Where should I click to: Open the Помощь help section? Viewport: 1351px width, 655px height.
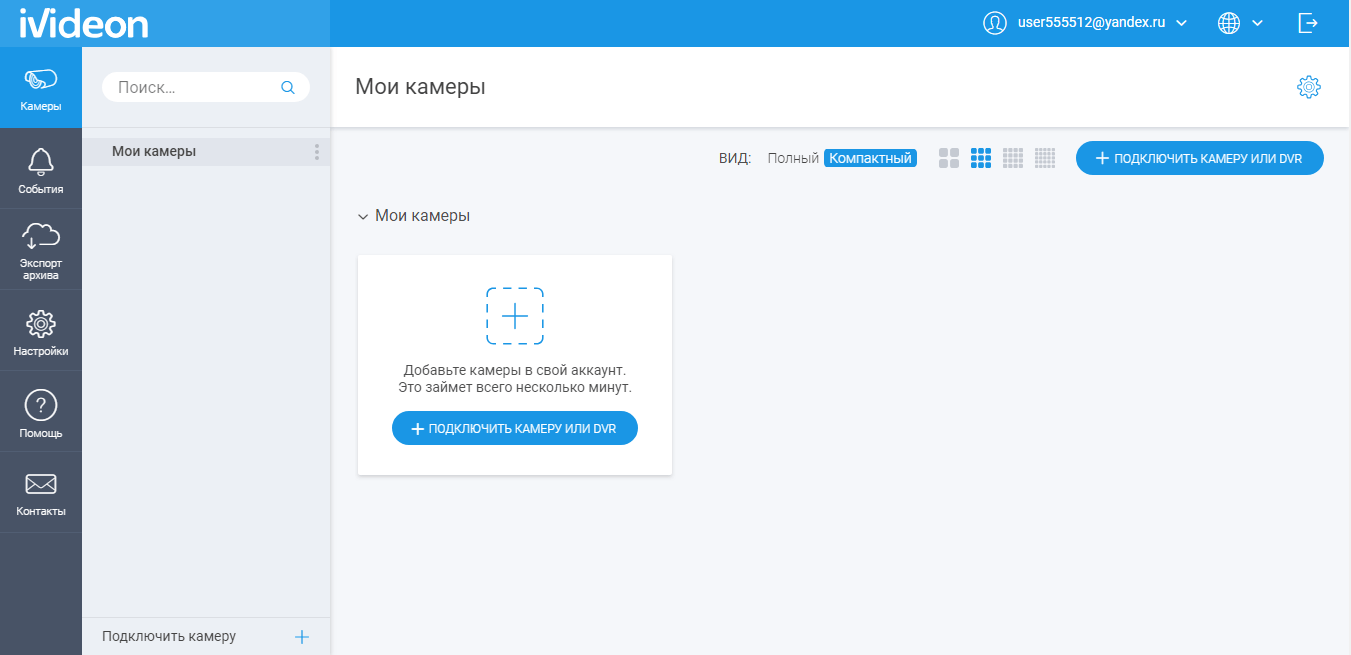click(40, 413)
